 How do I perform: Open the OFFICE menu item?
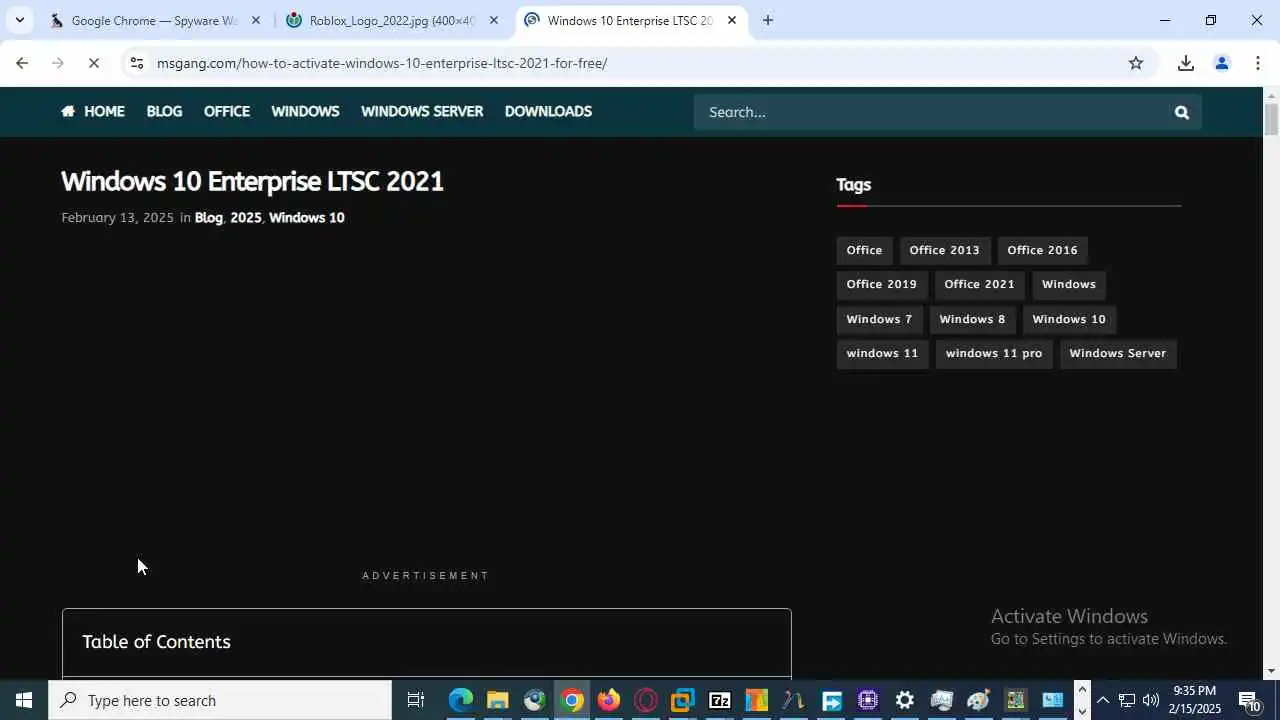[x=227, y=111]
